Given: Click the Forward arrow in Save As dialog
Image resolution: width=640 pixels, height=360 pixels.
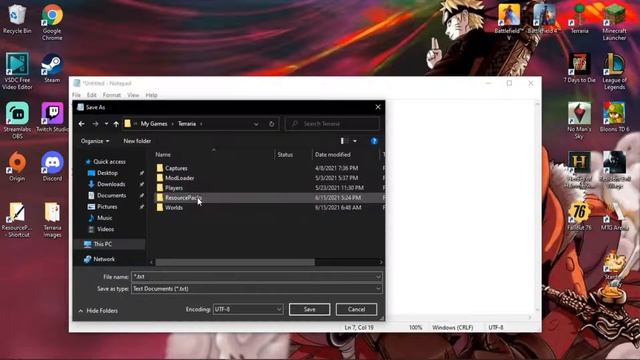Looking at the screenshot, I should click(95, 124).
